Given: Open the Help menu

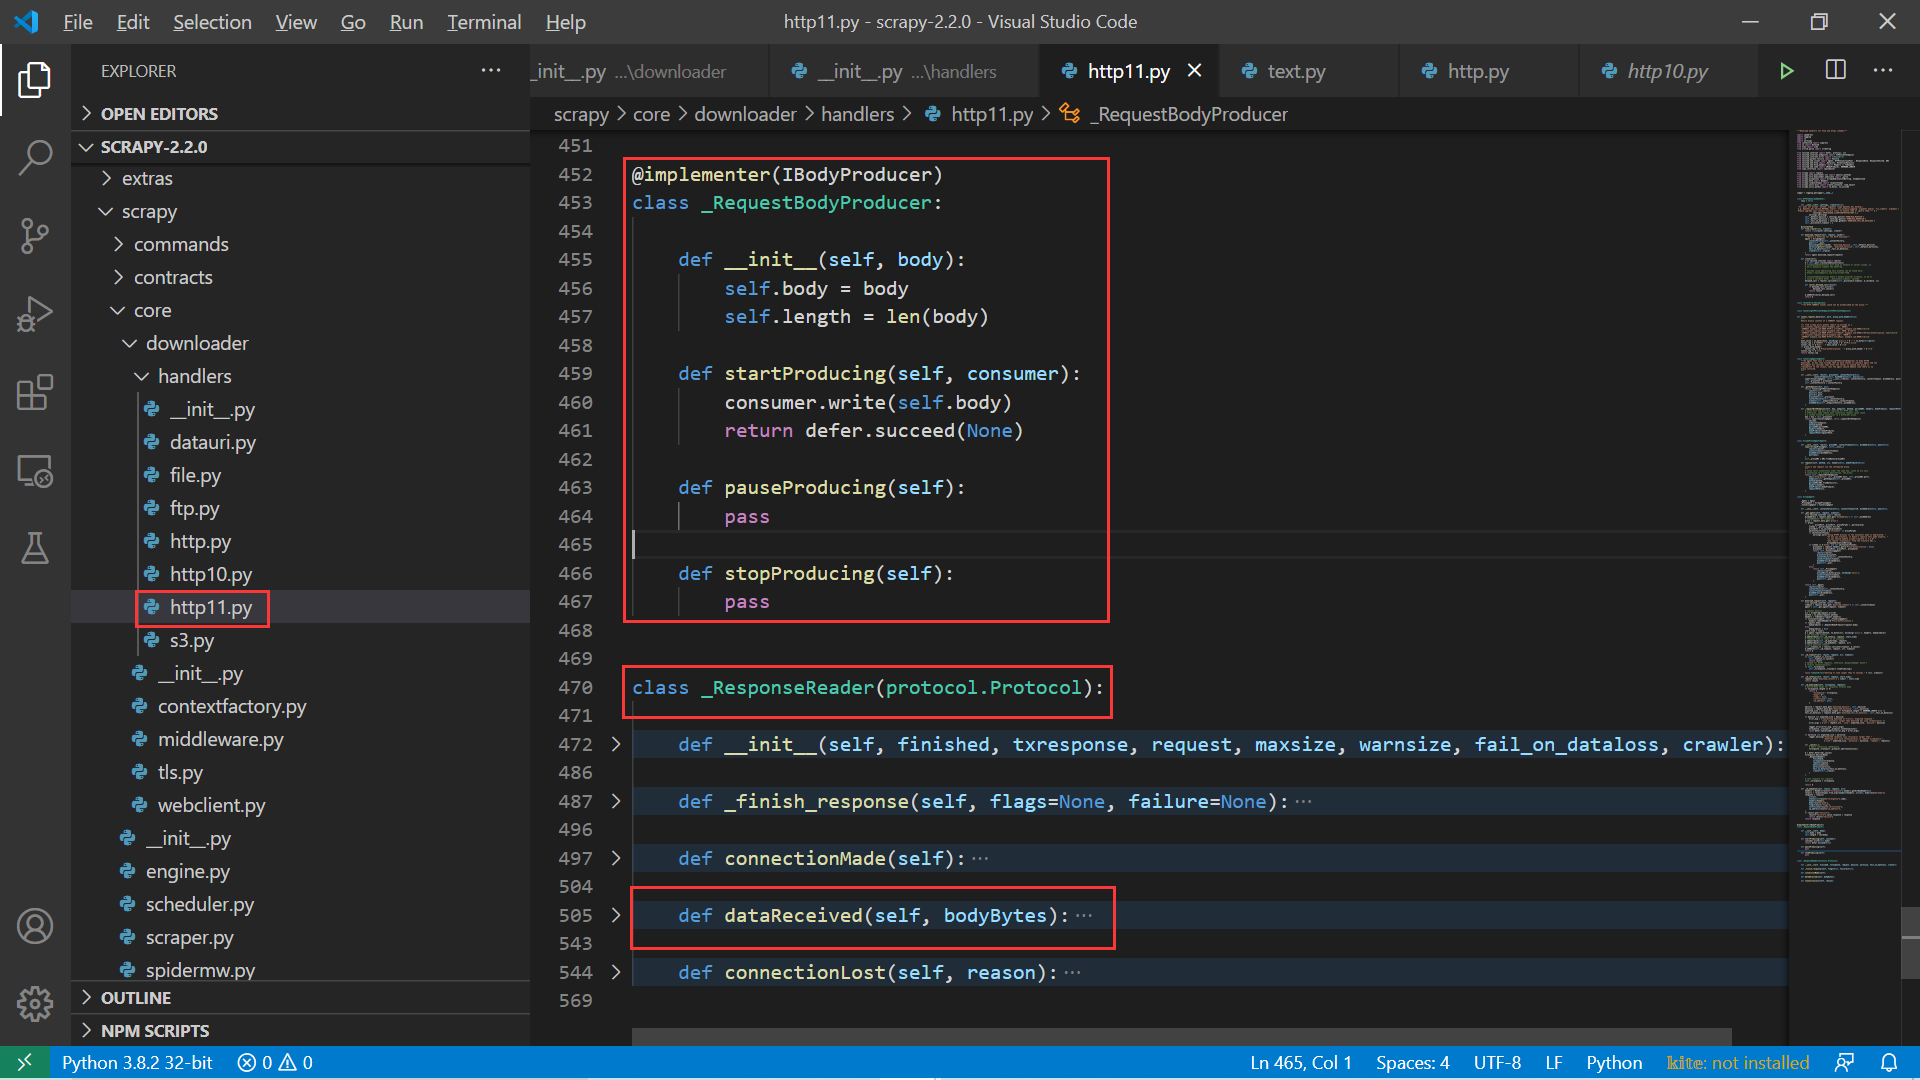Looking at the screenshot, I should tap(566, 21).
